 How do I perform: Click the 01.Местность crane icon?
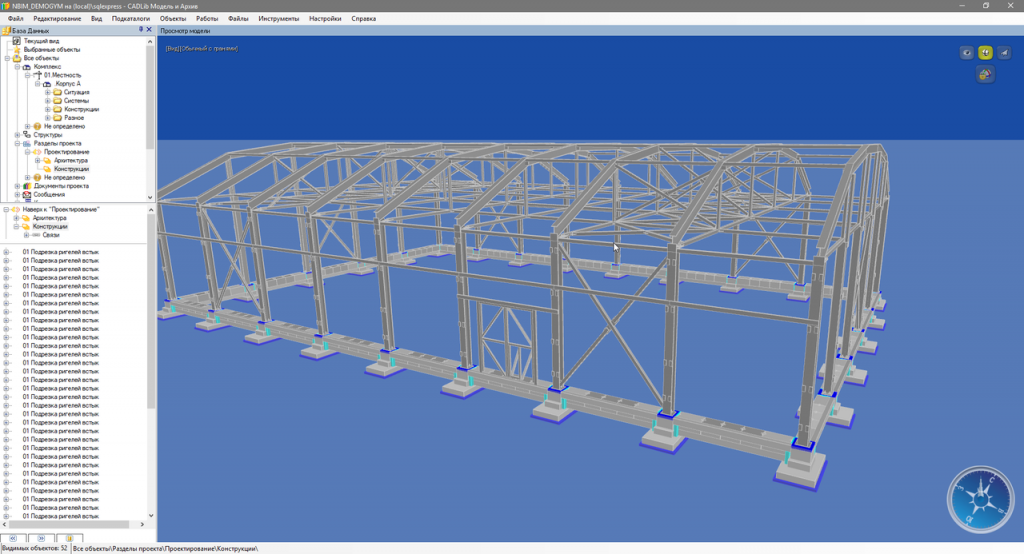pyautogui.click(x=37, y=75)
